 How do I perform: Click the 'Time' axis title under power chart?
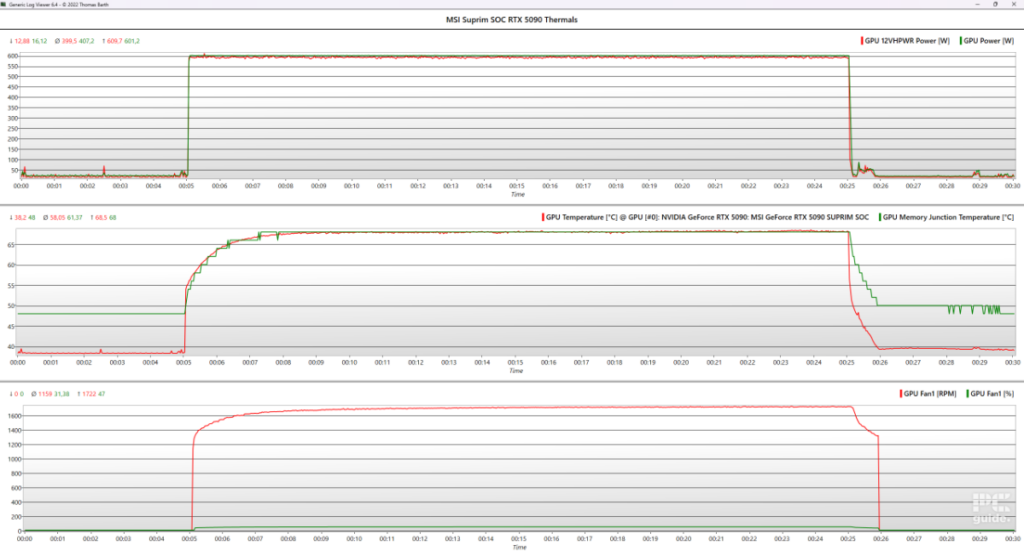517,194
